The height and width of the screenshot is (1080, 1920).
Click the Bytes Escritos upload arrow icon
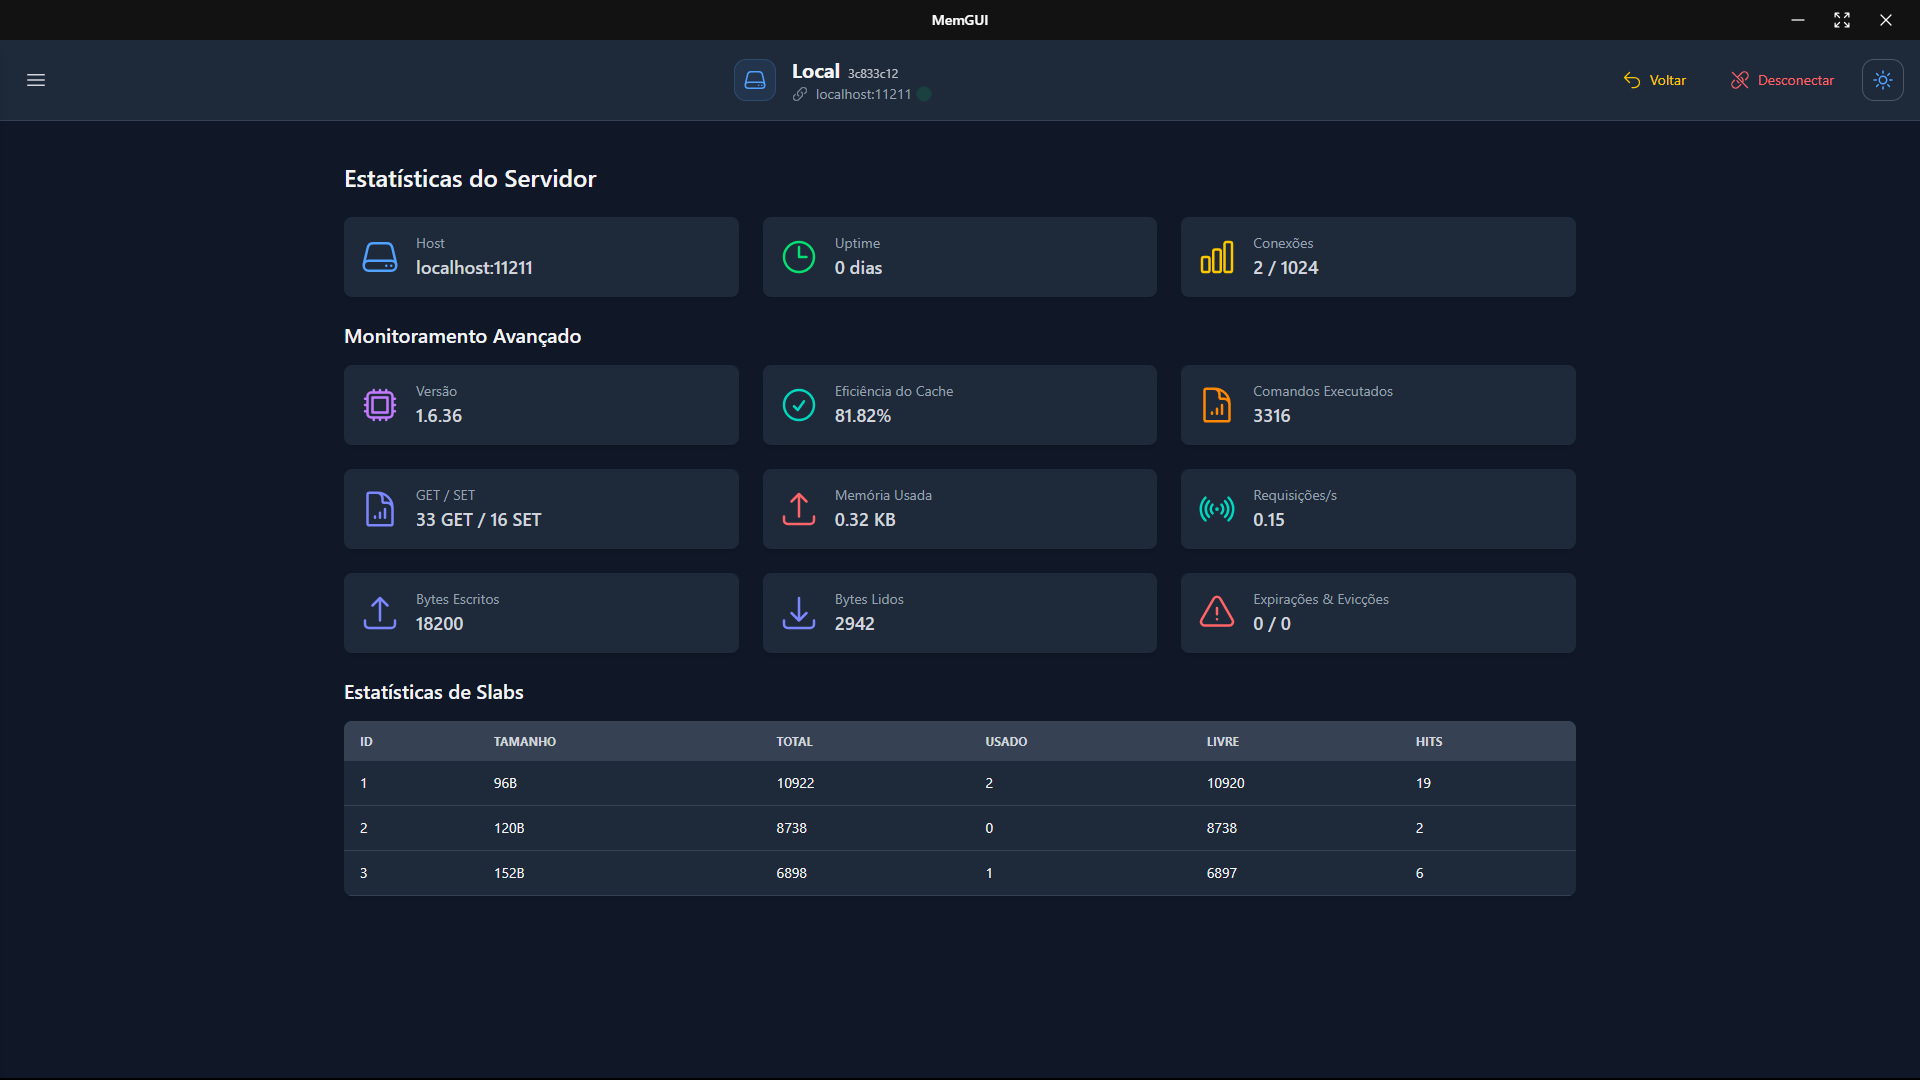click(380, 613)
